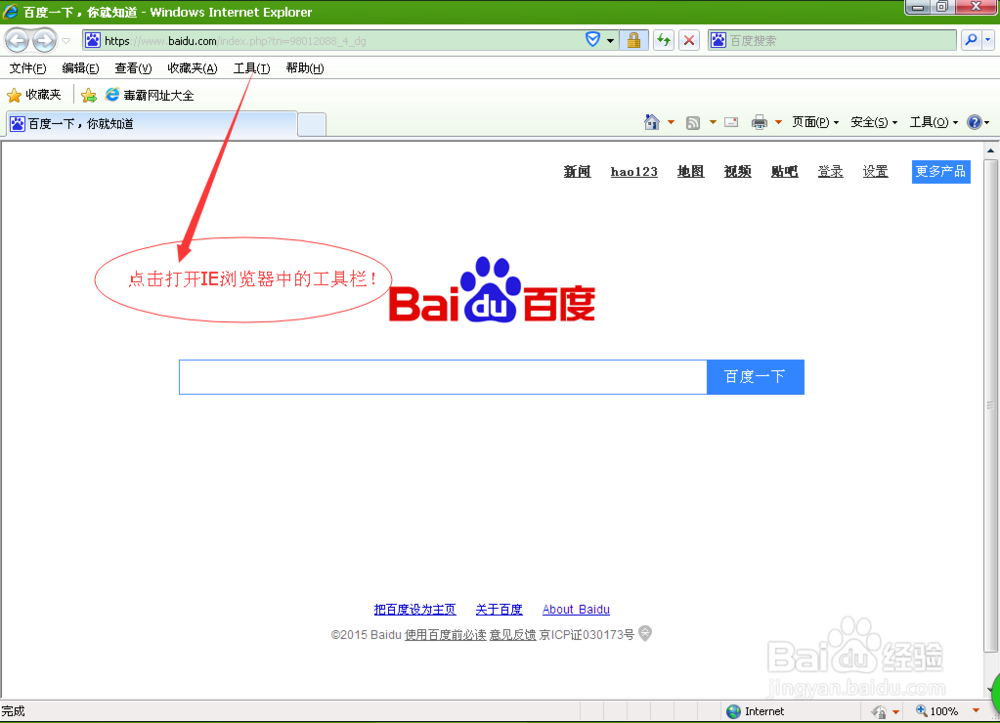The width and height of the screenshot is (1000, 723).
Task: Click the 100% zoom level button
Action: (937, 712)
